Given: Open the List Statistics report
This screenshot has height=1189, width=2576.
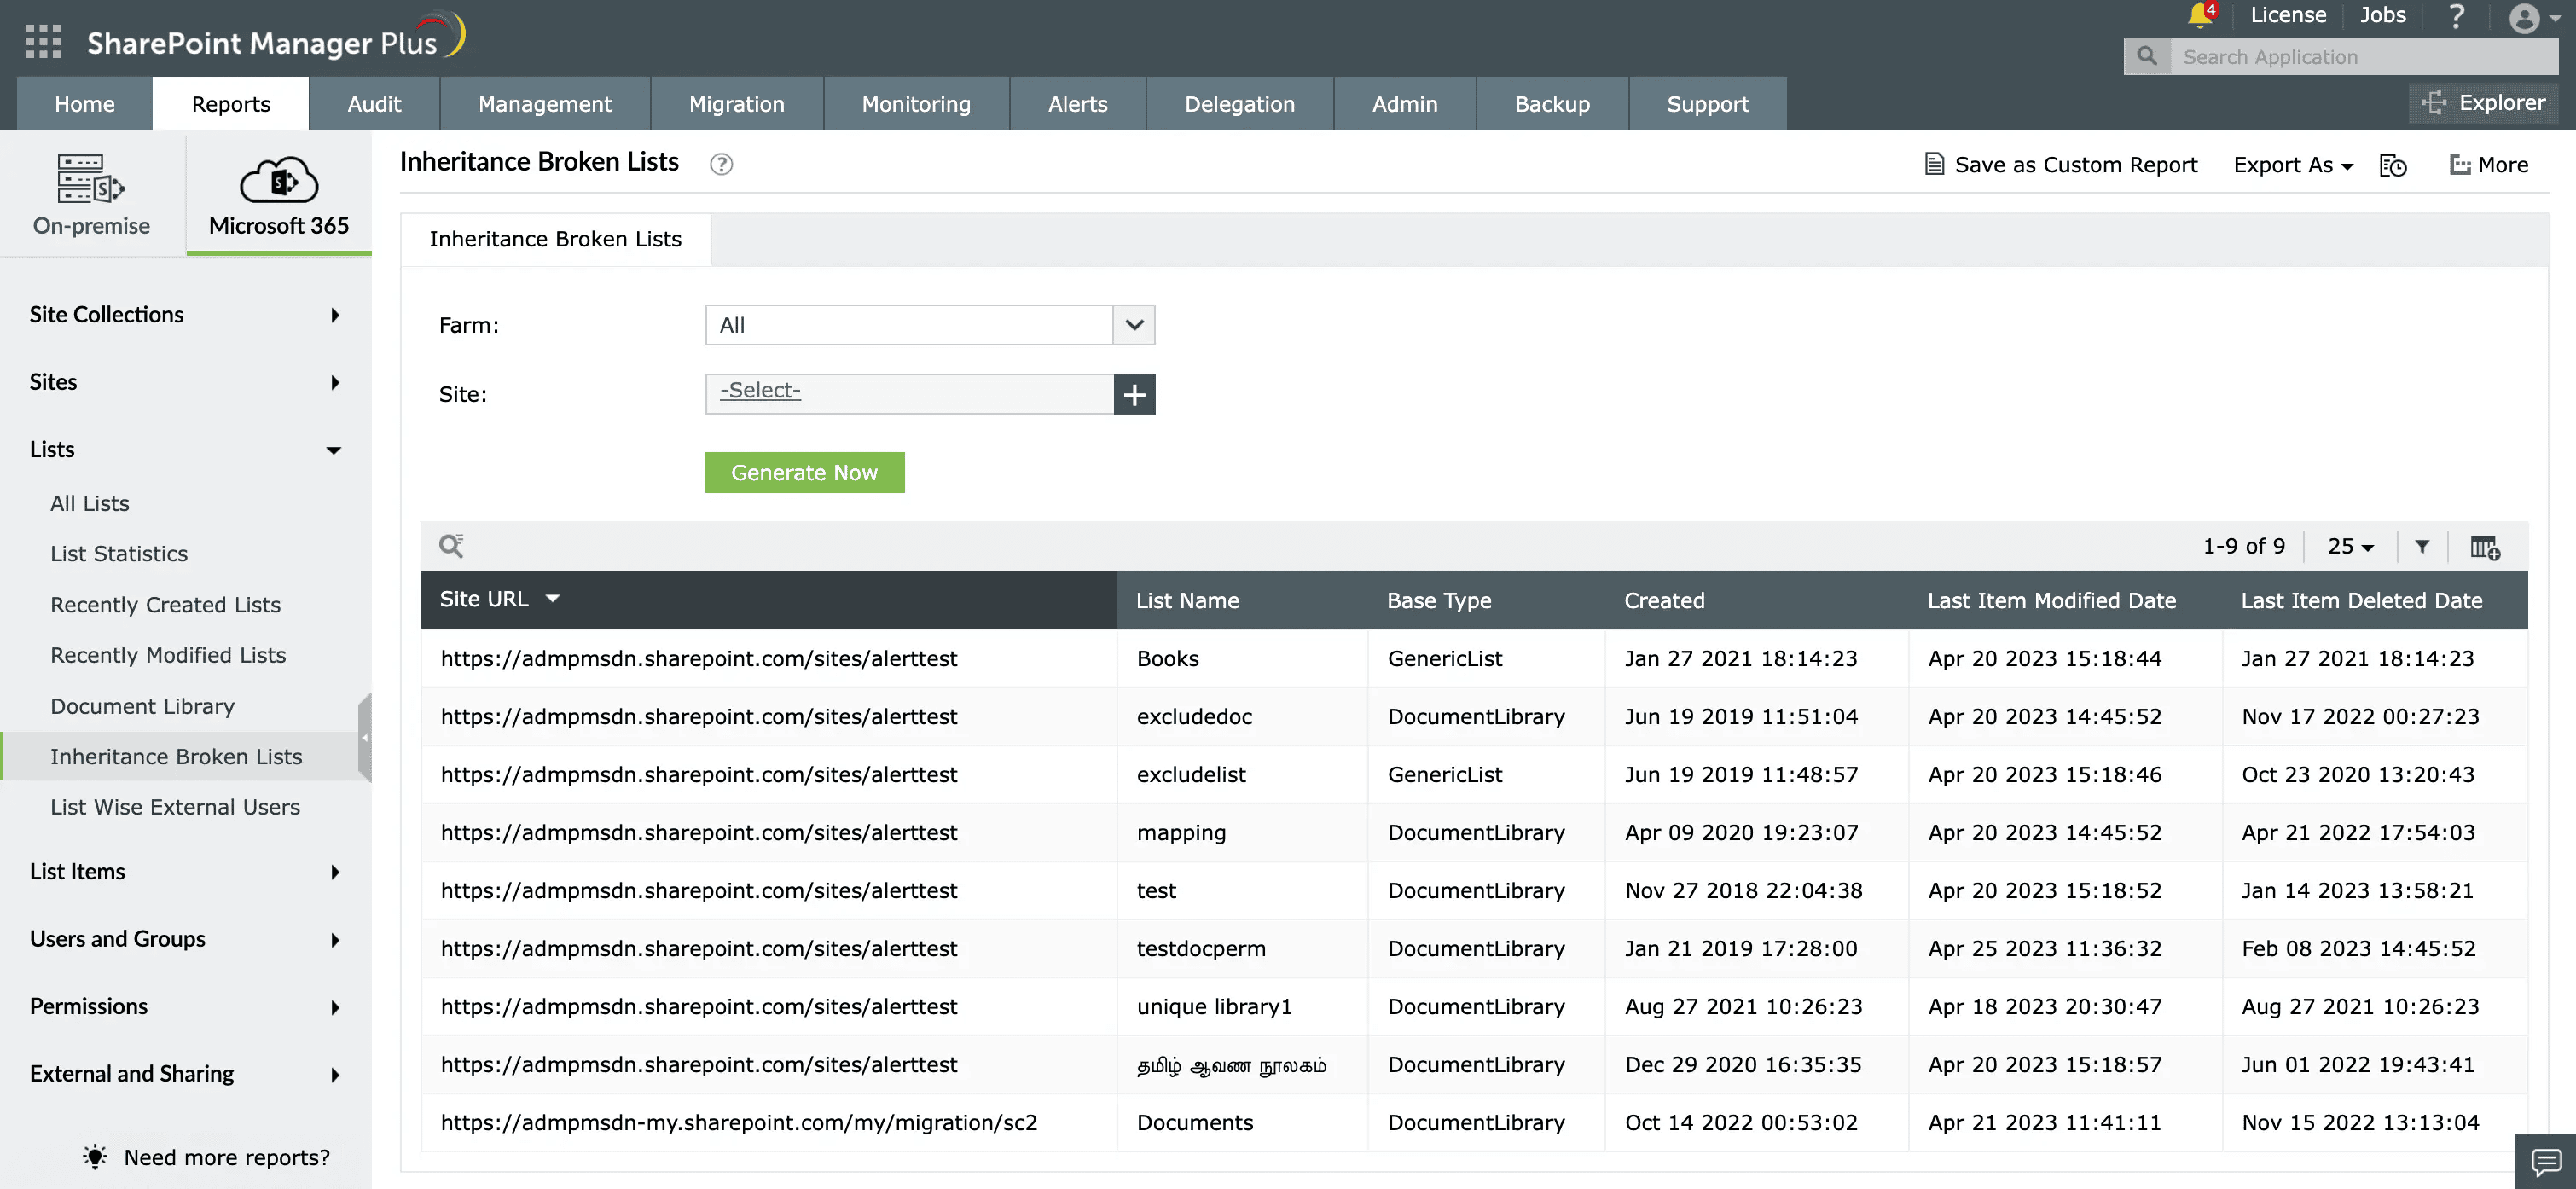Looking at the screenshot, I should [119, 553].
